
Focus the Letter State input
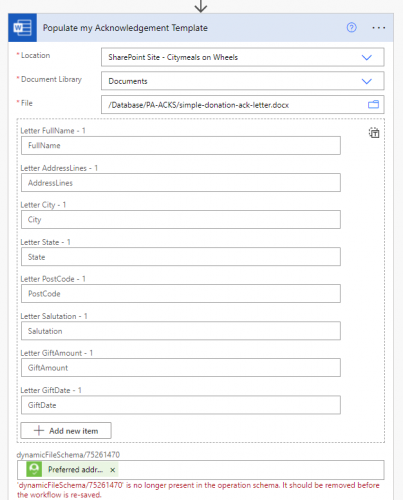point(181,257)
